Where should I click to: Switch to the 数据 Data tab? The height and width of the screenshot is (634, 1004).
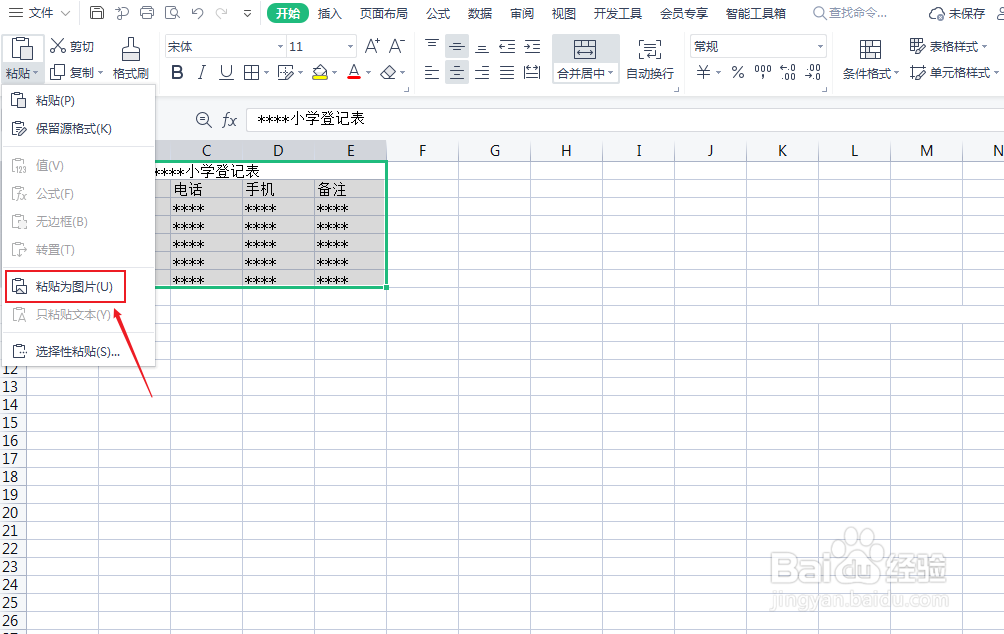[x=480, y=13]
